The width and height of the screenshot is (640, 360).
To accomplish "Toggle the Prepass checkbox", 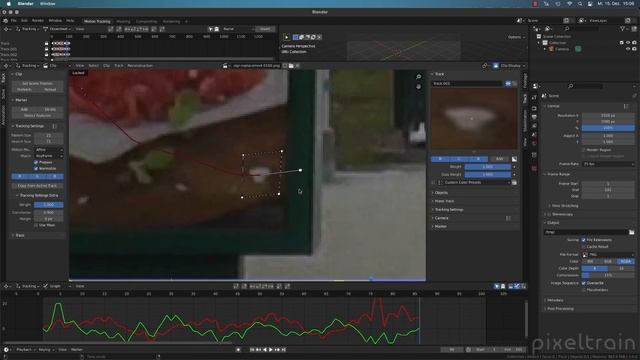I will point(36,162).
